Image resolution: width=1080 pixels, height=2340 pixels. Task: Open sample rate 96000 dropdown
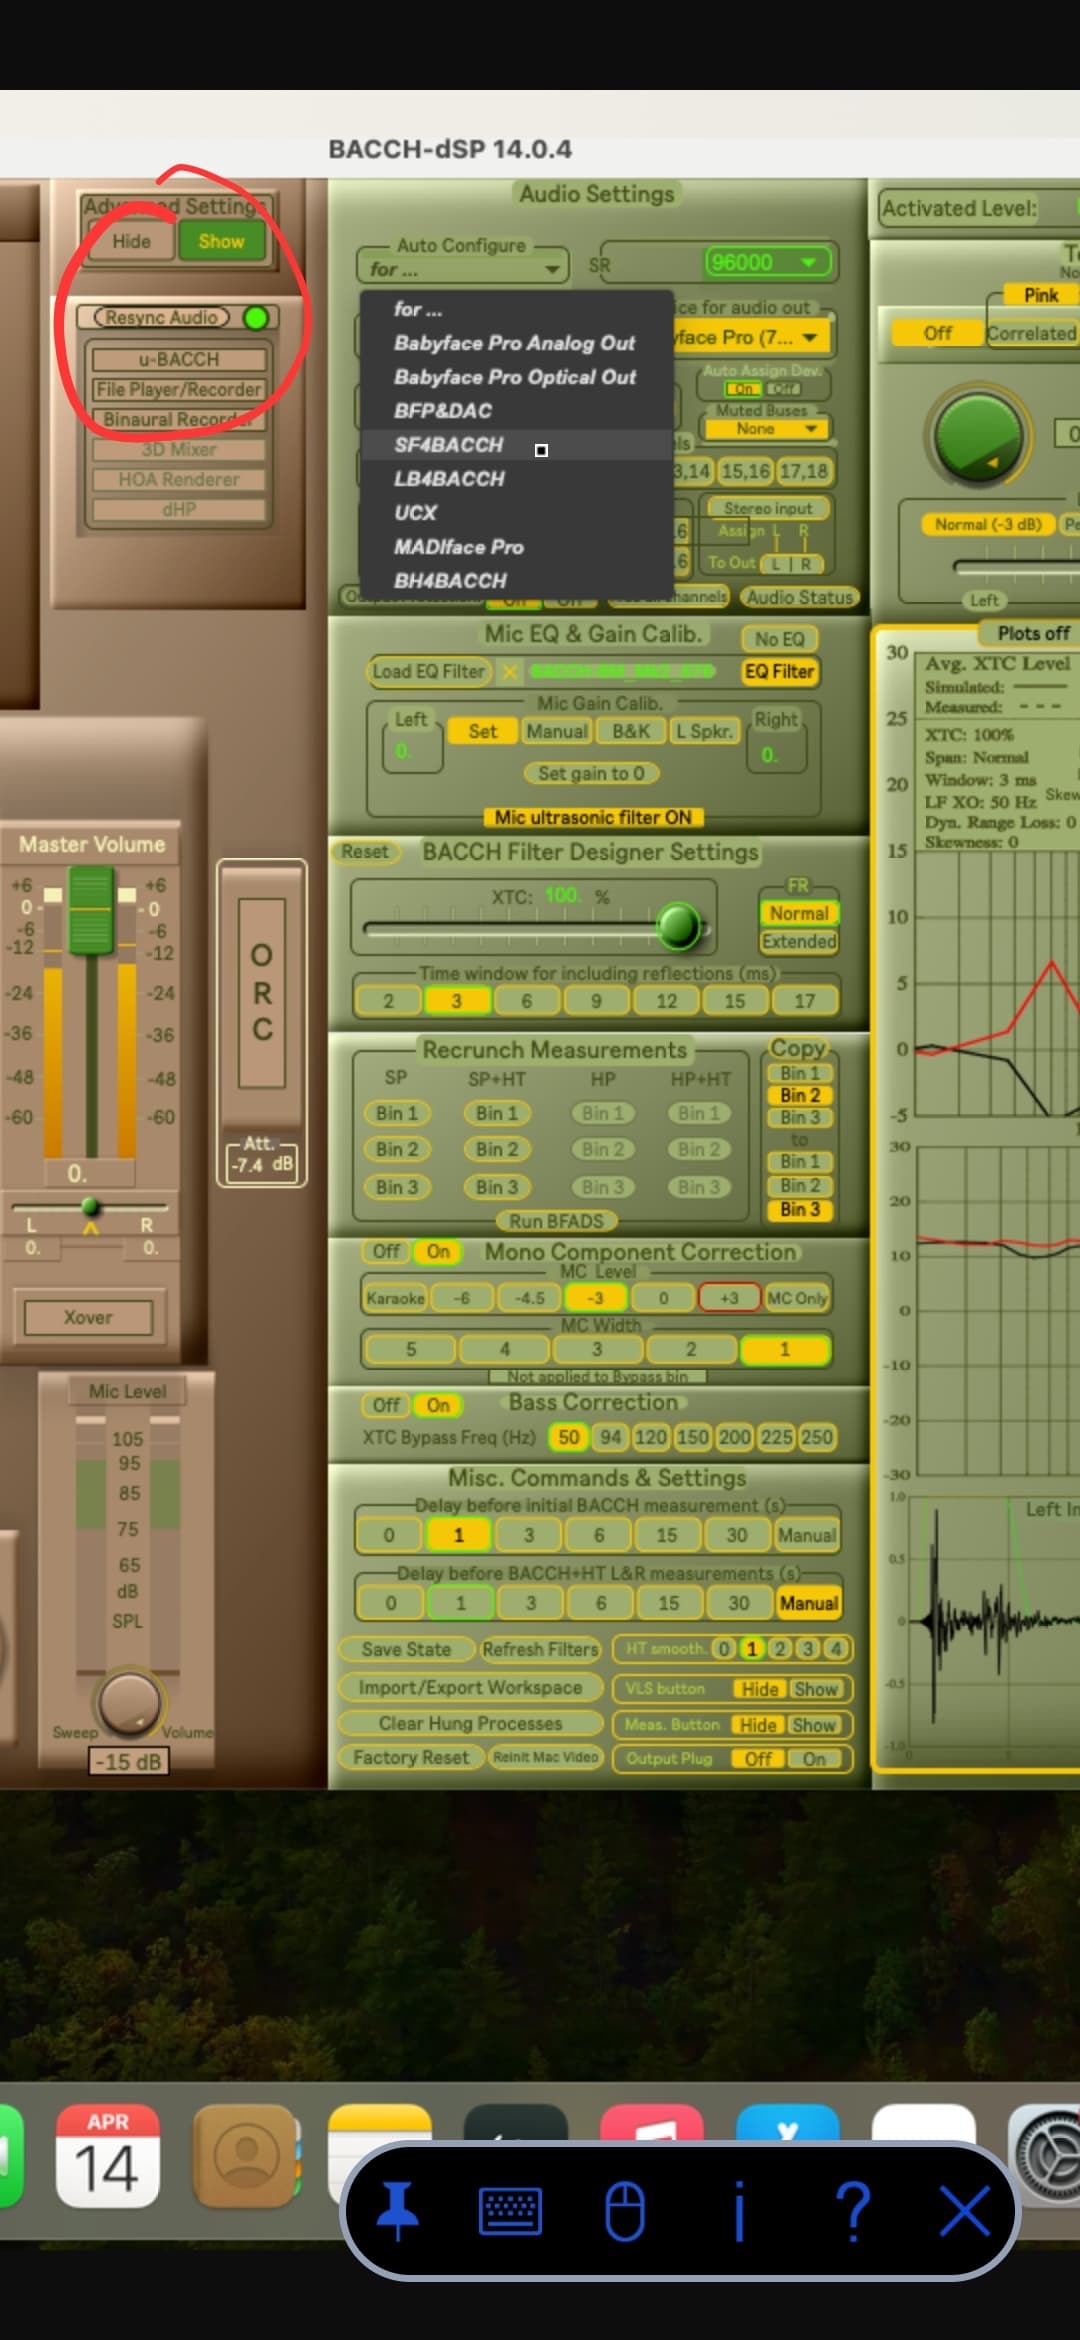[x=769, y=262]
